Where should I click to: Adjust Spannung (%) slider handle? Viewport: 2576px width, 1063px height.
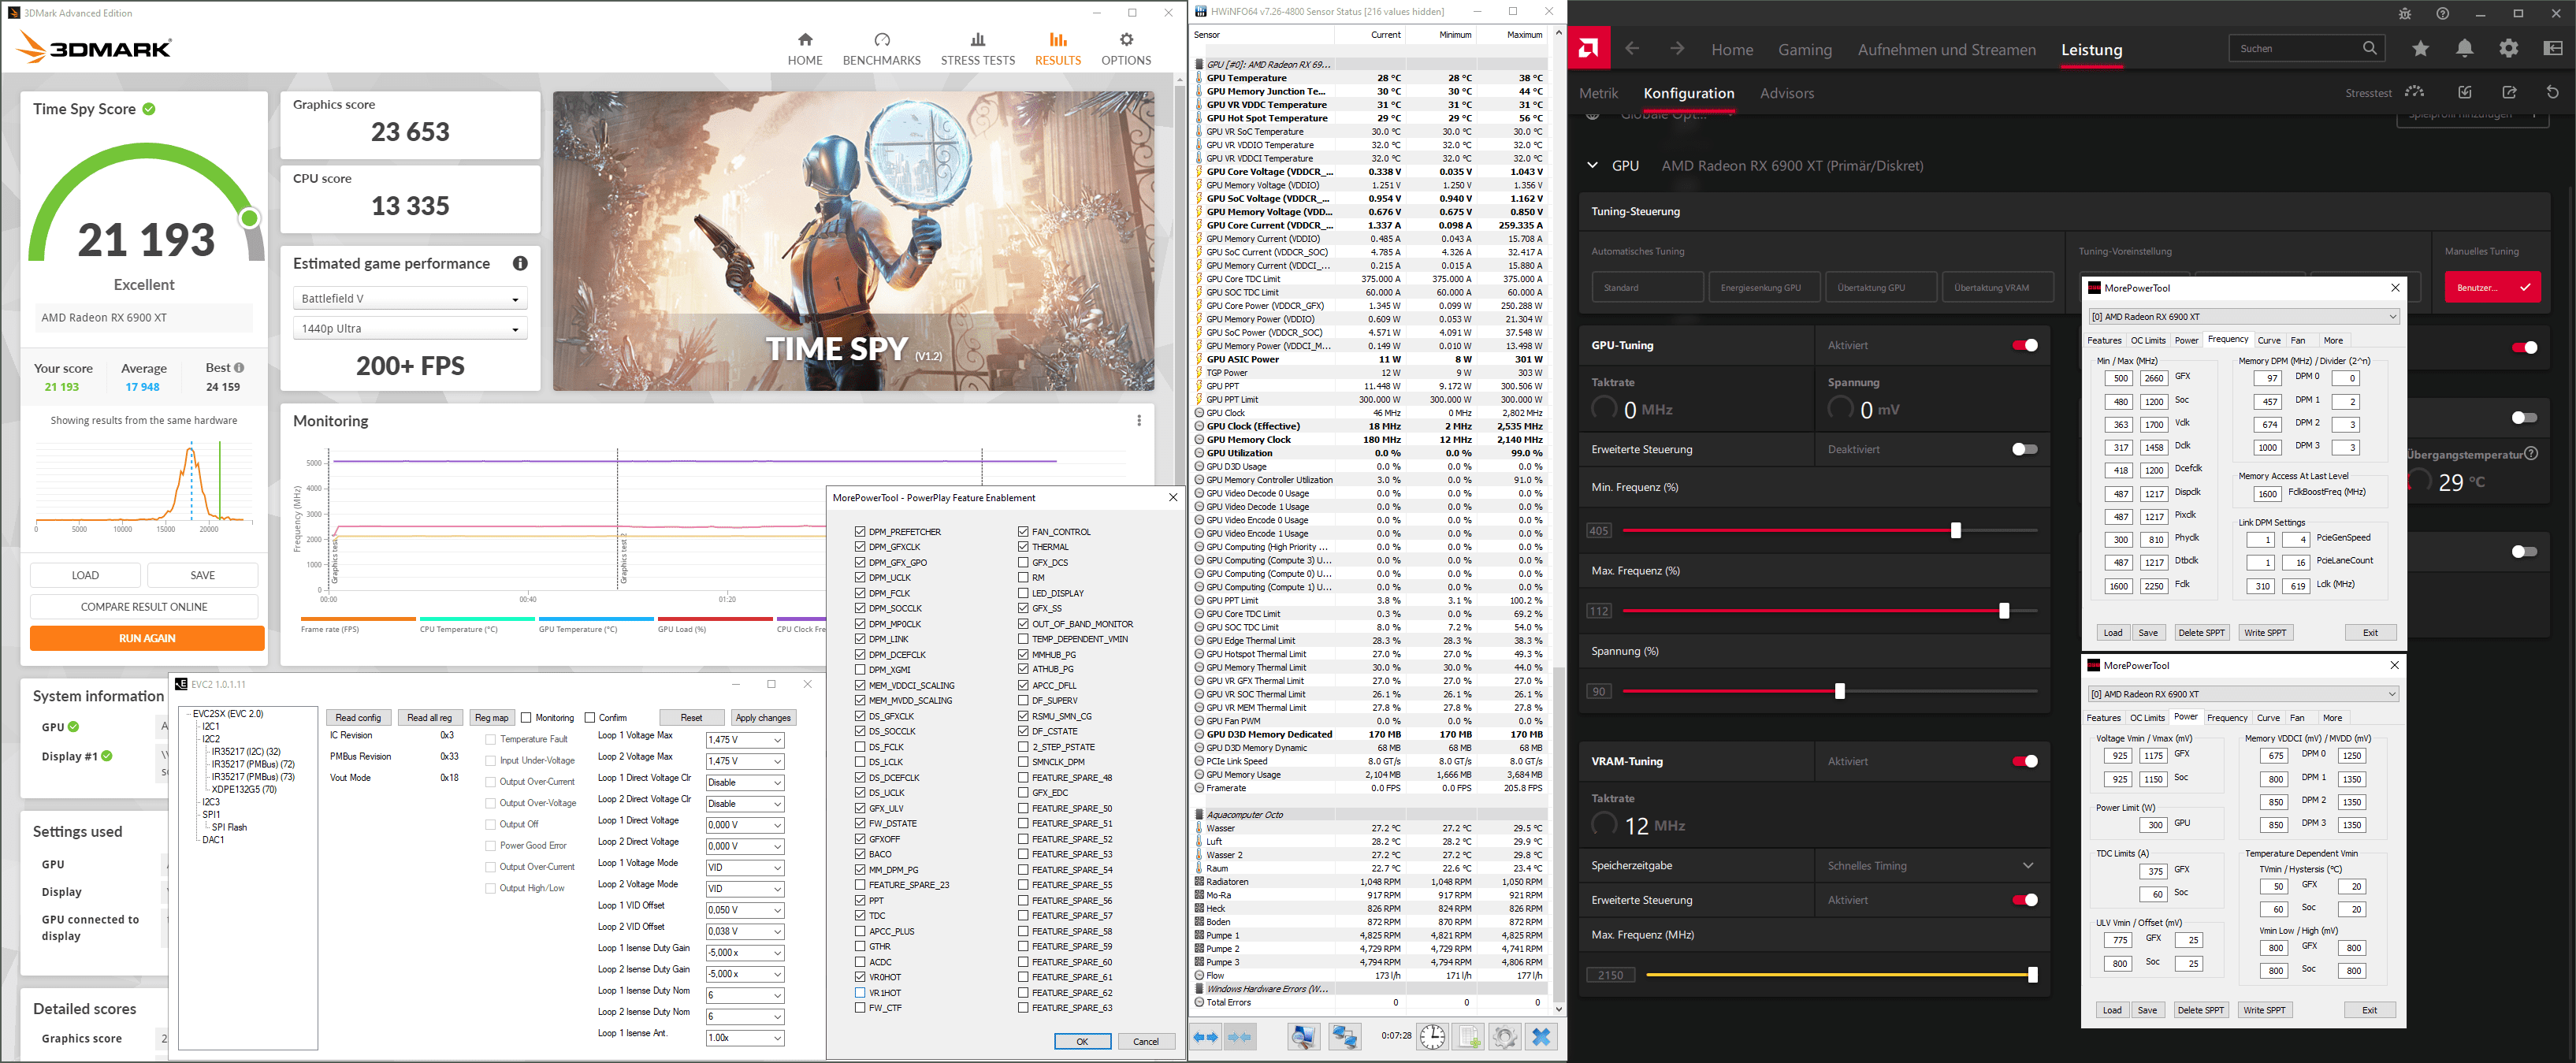(x=1839, y=691)
